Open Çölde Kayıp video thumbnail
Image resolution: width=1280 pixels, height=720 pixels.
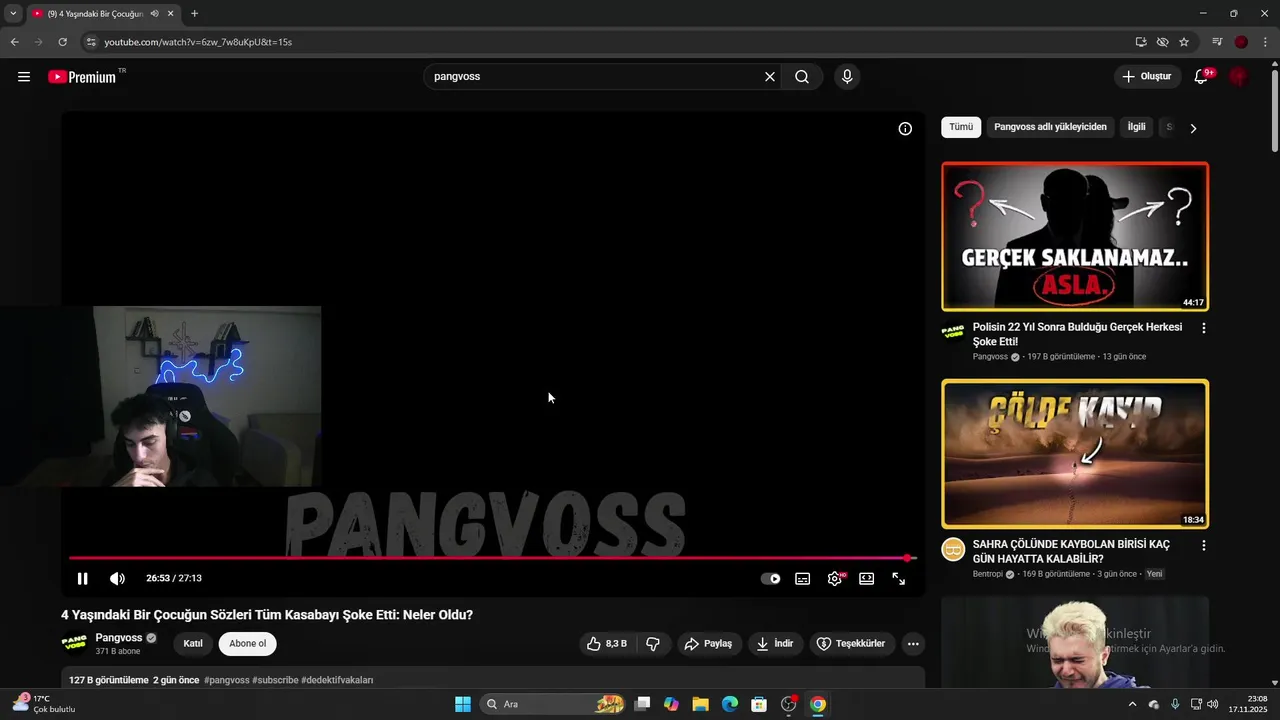coord(1075,454)
